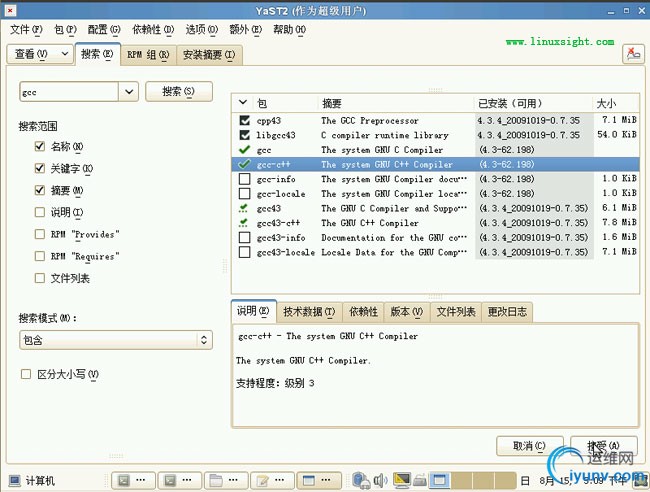This screenshot has height=492, width=650.
Task: Switch to the 版本 tab
Action: pos(407,312)
